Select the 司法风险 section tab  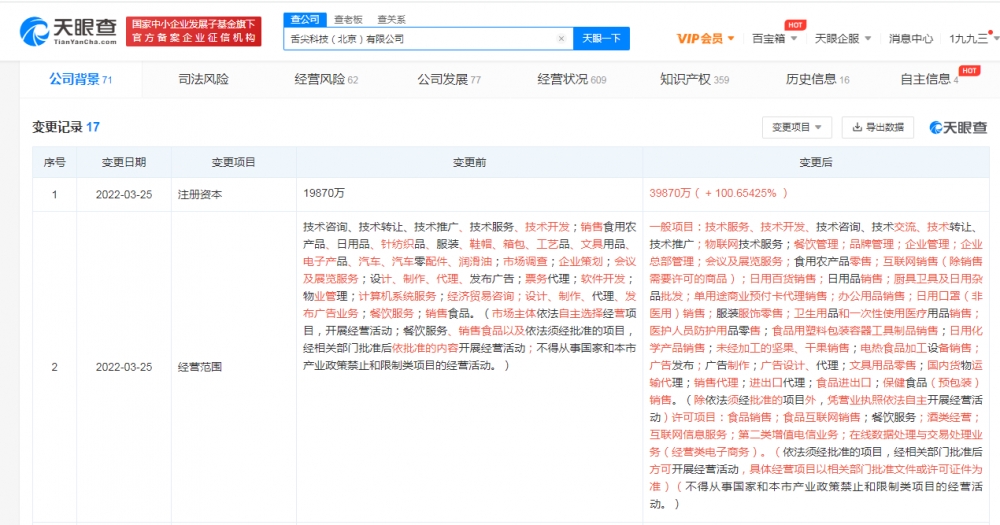(x=203, y=79)
